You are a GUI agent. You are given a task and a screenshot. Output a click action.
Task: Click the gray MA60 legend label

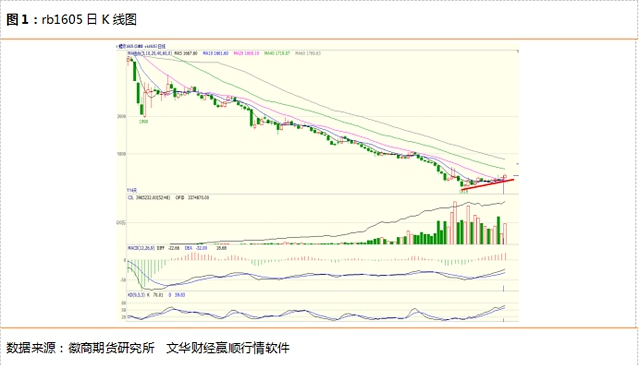click(308, 53)
